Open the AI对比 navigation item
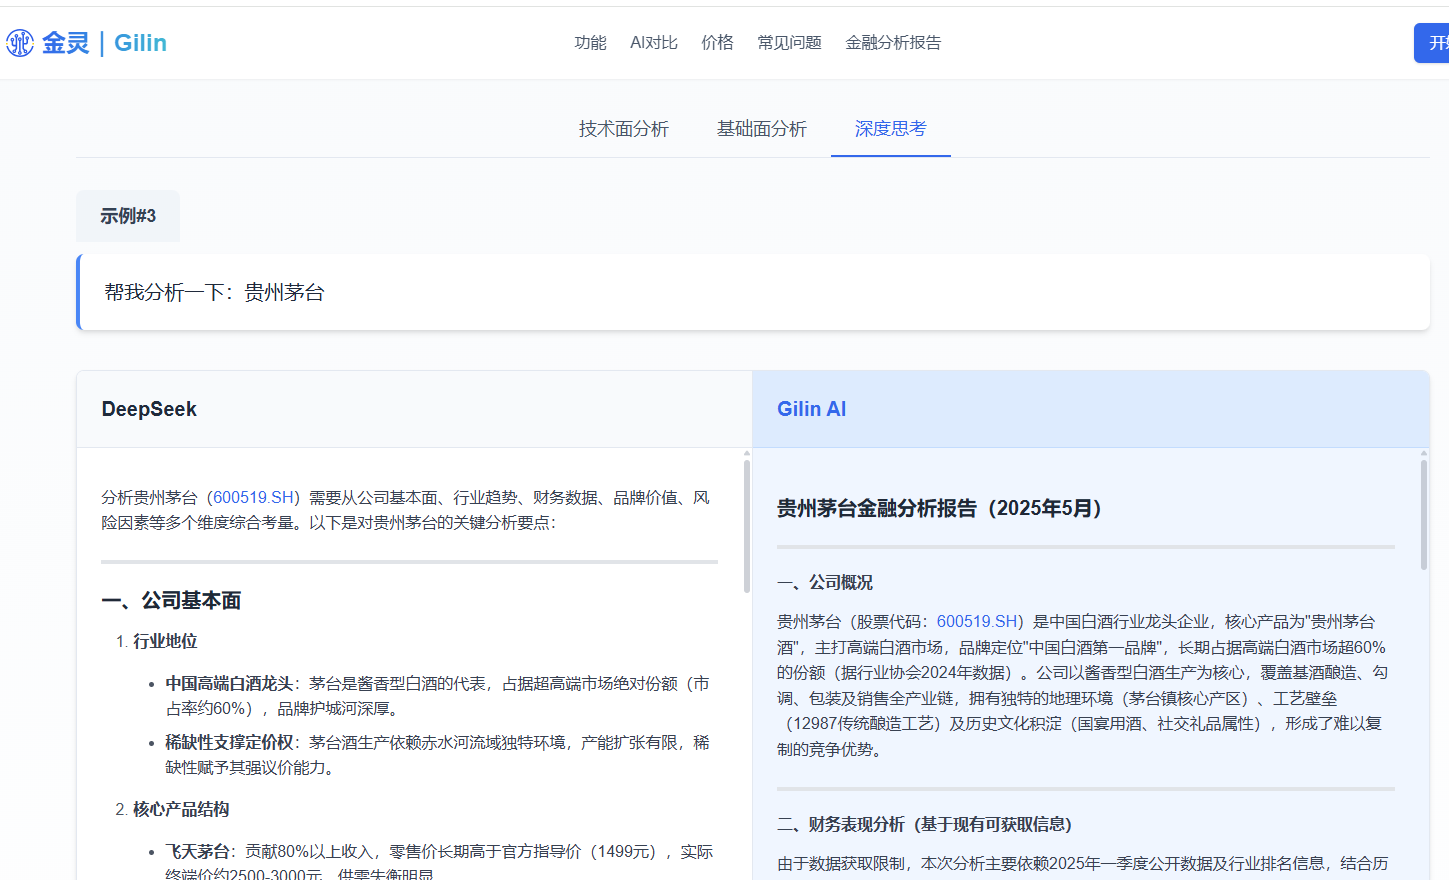This screenshot has height=880, width=1449. pyautogui.click(x=654, y=43)
